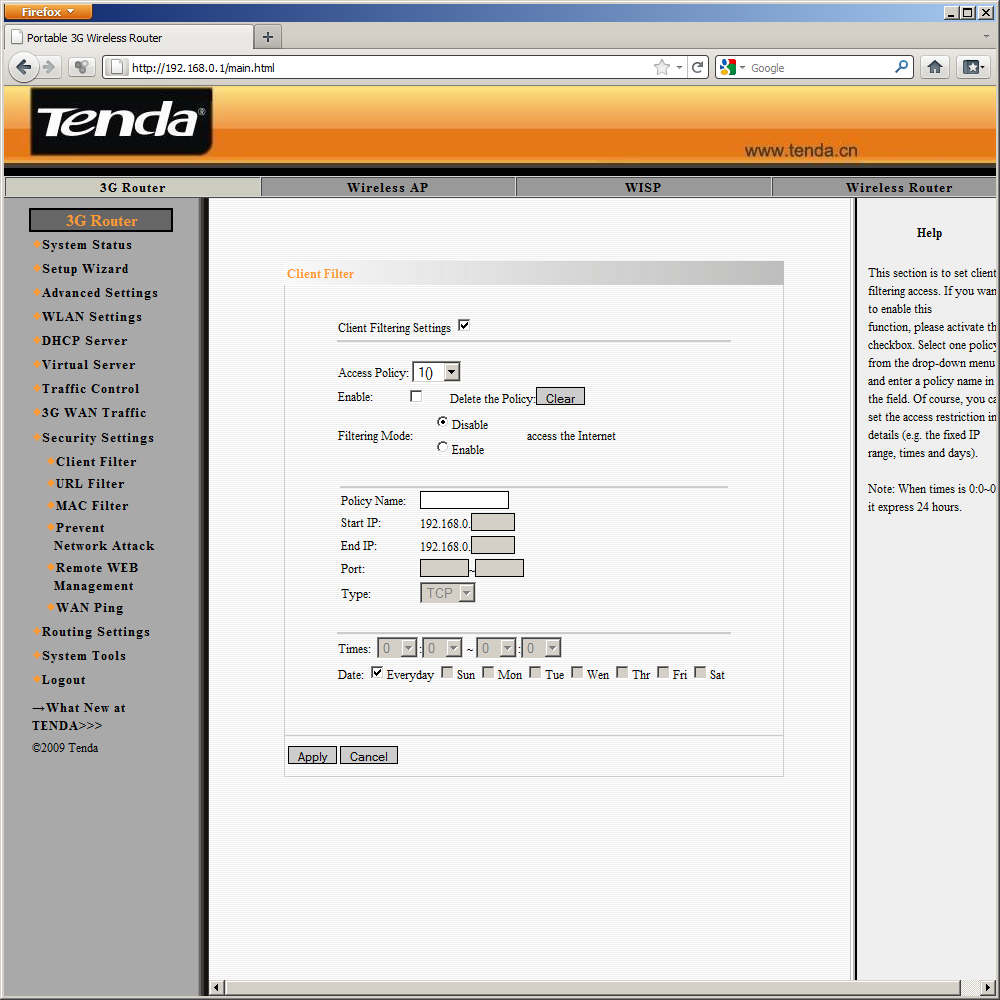This screenshot has width=1000, height=1000.
Task: Check the Mon day checkbox
Action: tap(488, 672)
